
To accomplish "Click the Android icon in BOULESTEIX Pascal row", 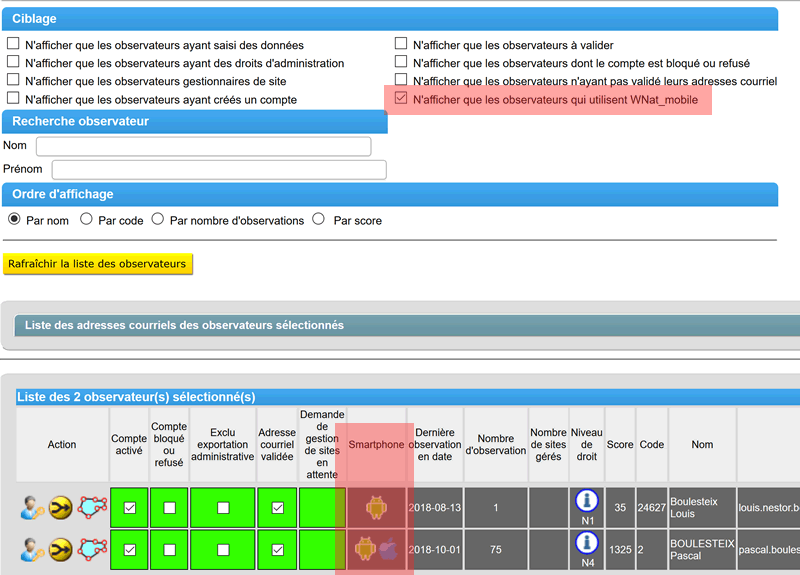I will pyautogui.click(x=365, y=549).
